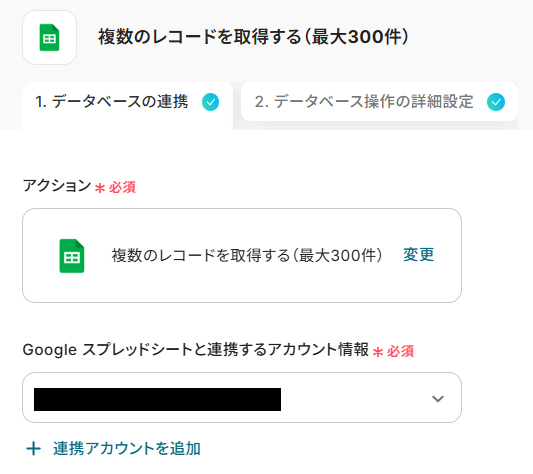Click the plus icon beside 連携アカウントを追加

(34, 448)
